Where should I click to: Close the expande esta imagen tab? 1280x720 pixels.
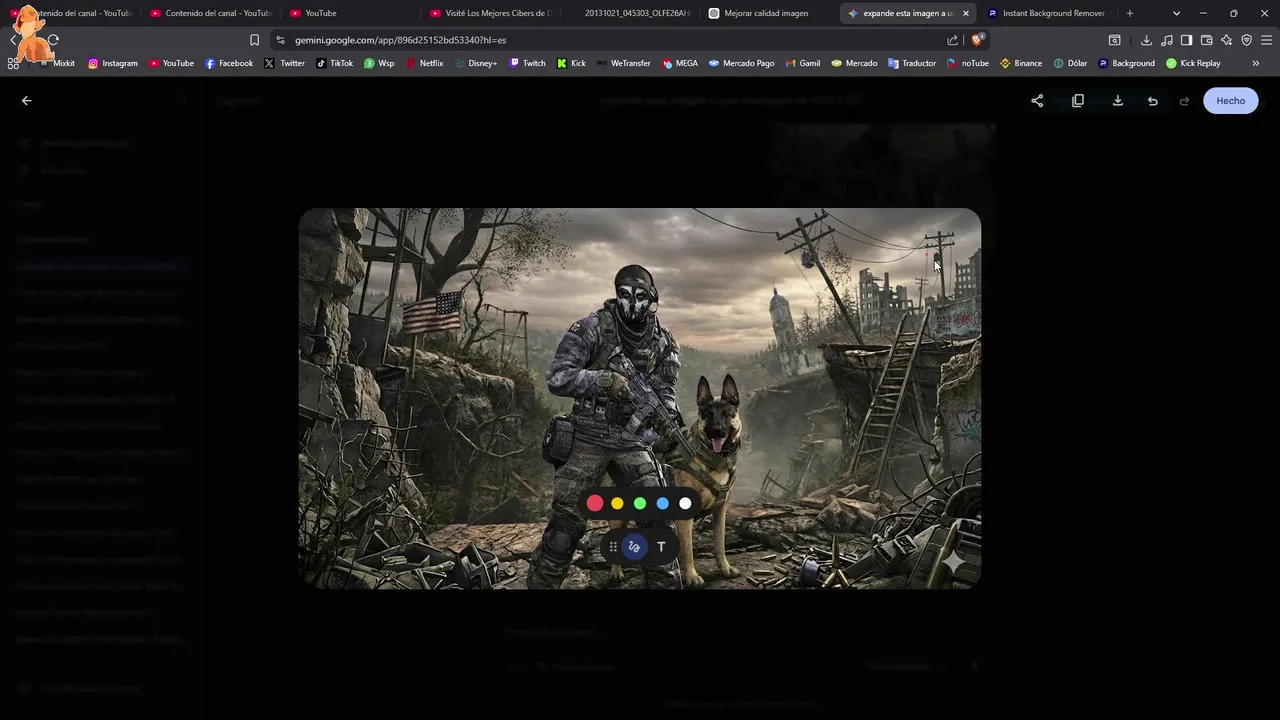[965, 13]
